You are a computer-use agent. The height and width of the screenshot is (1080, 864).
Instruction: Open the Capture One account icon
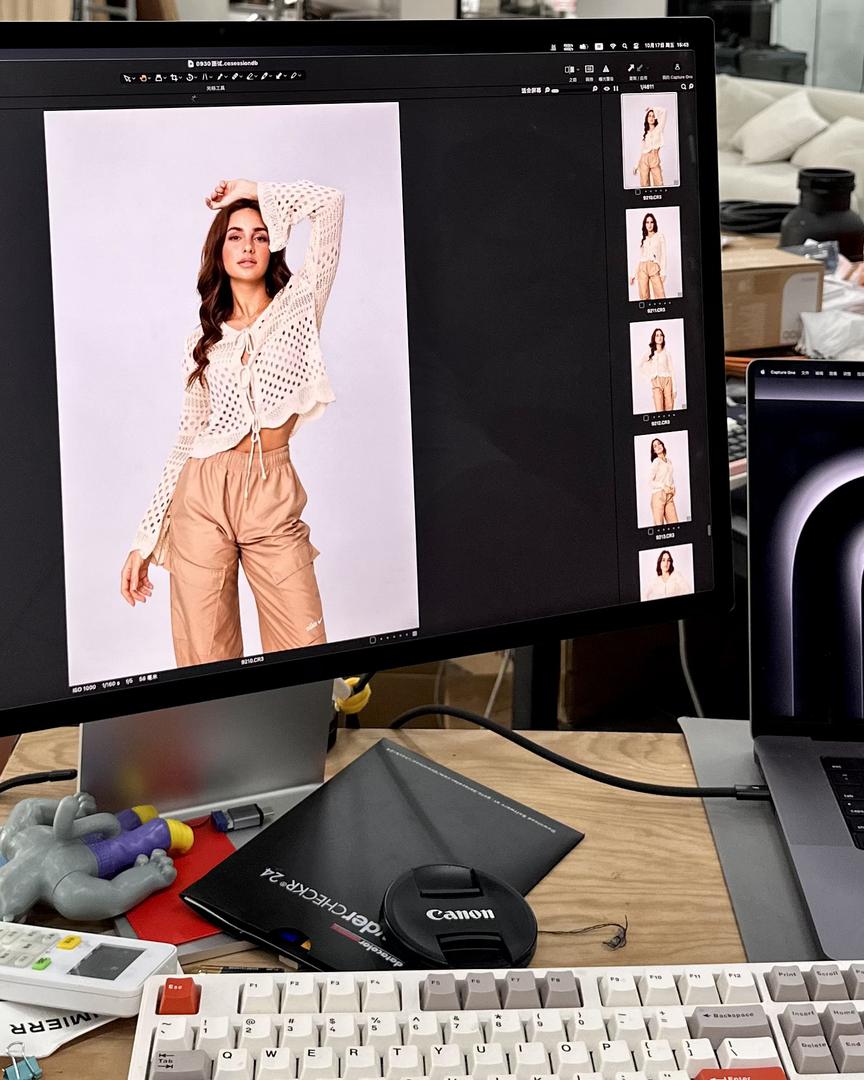click(x=677, y=67)
